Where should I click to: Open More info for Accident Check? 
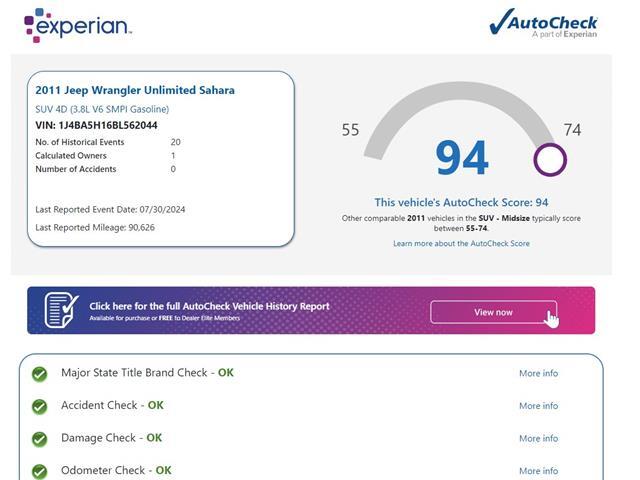(538, 406)
